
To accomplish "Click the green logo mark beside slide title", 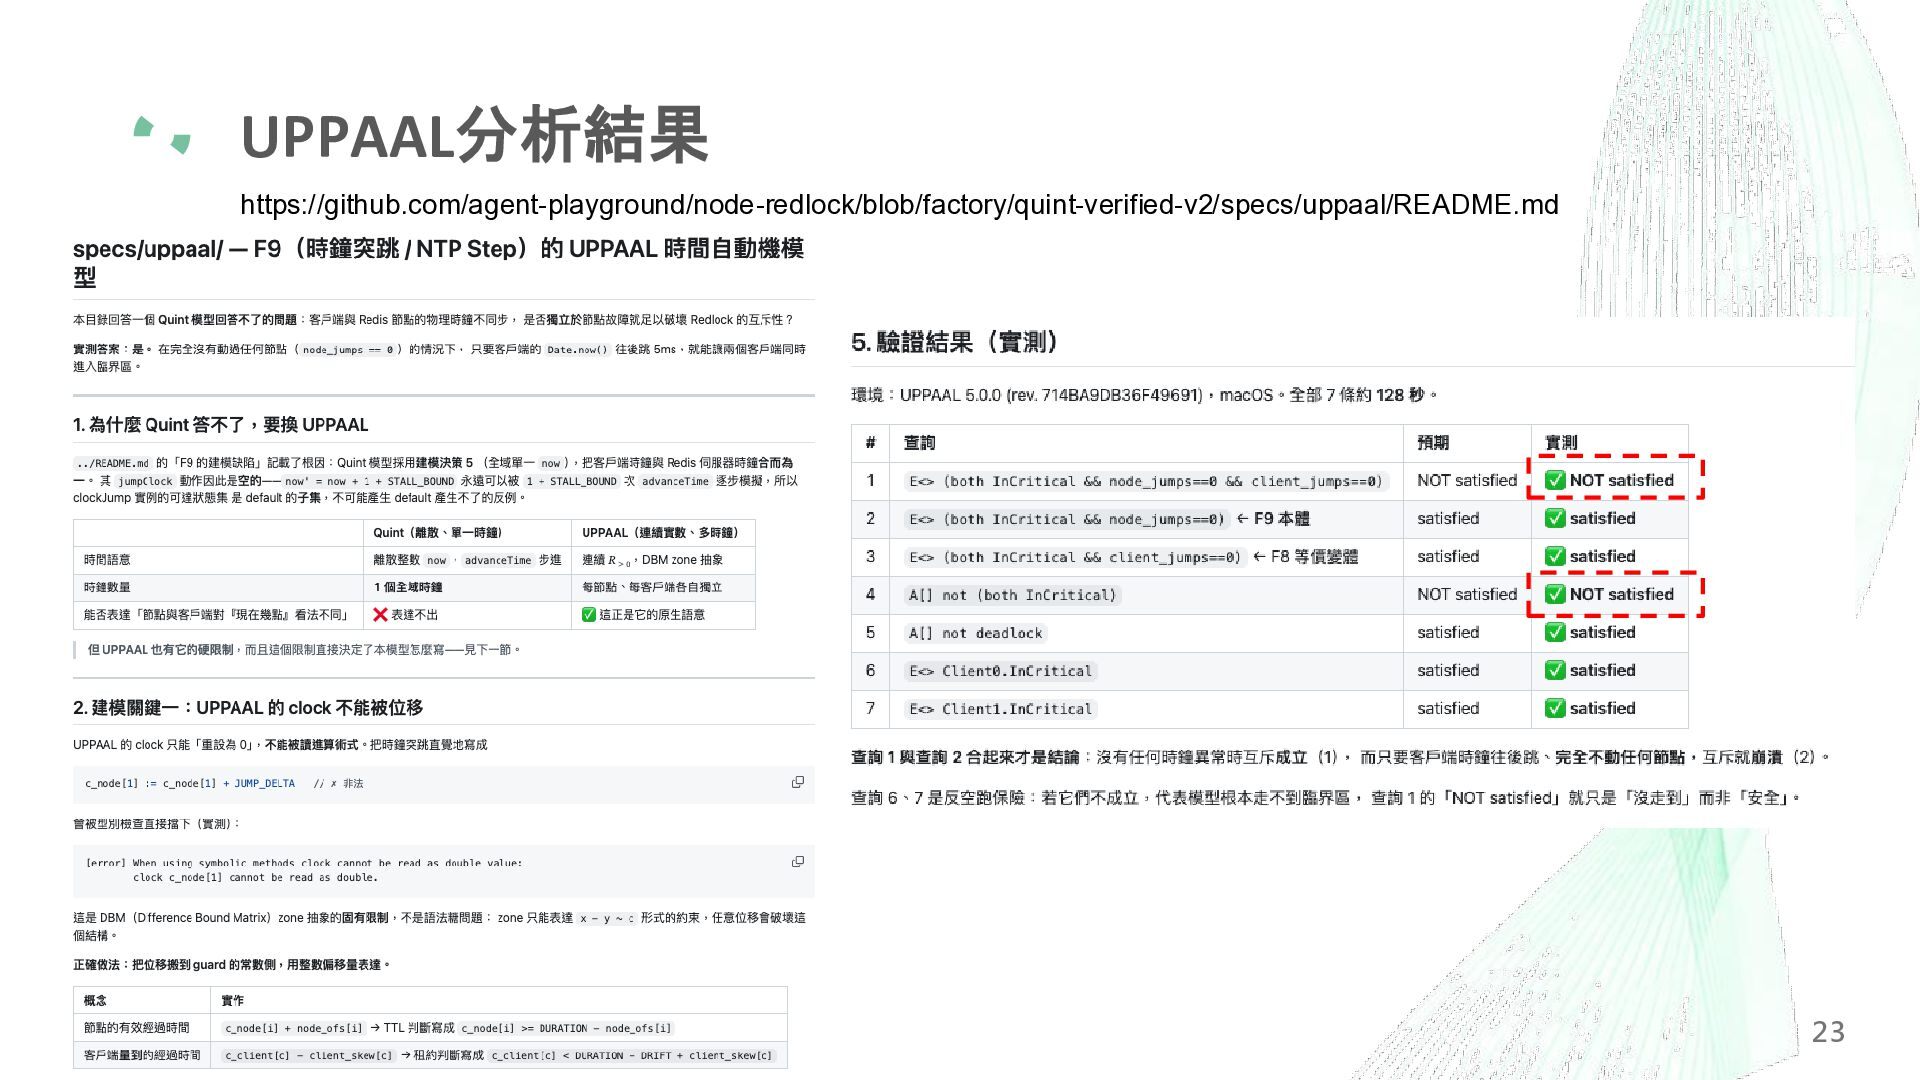I will (162, 135).
